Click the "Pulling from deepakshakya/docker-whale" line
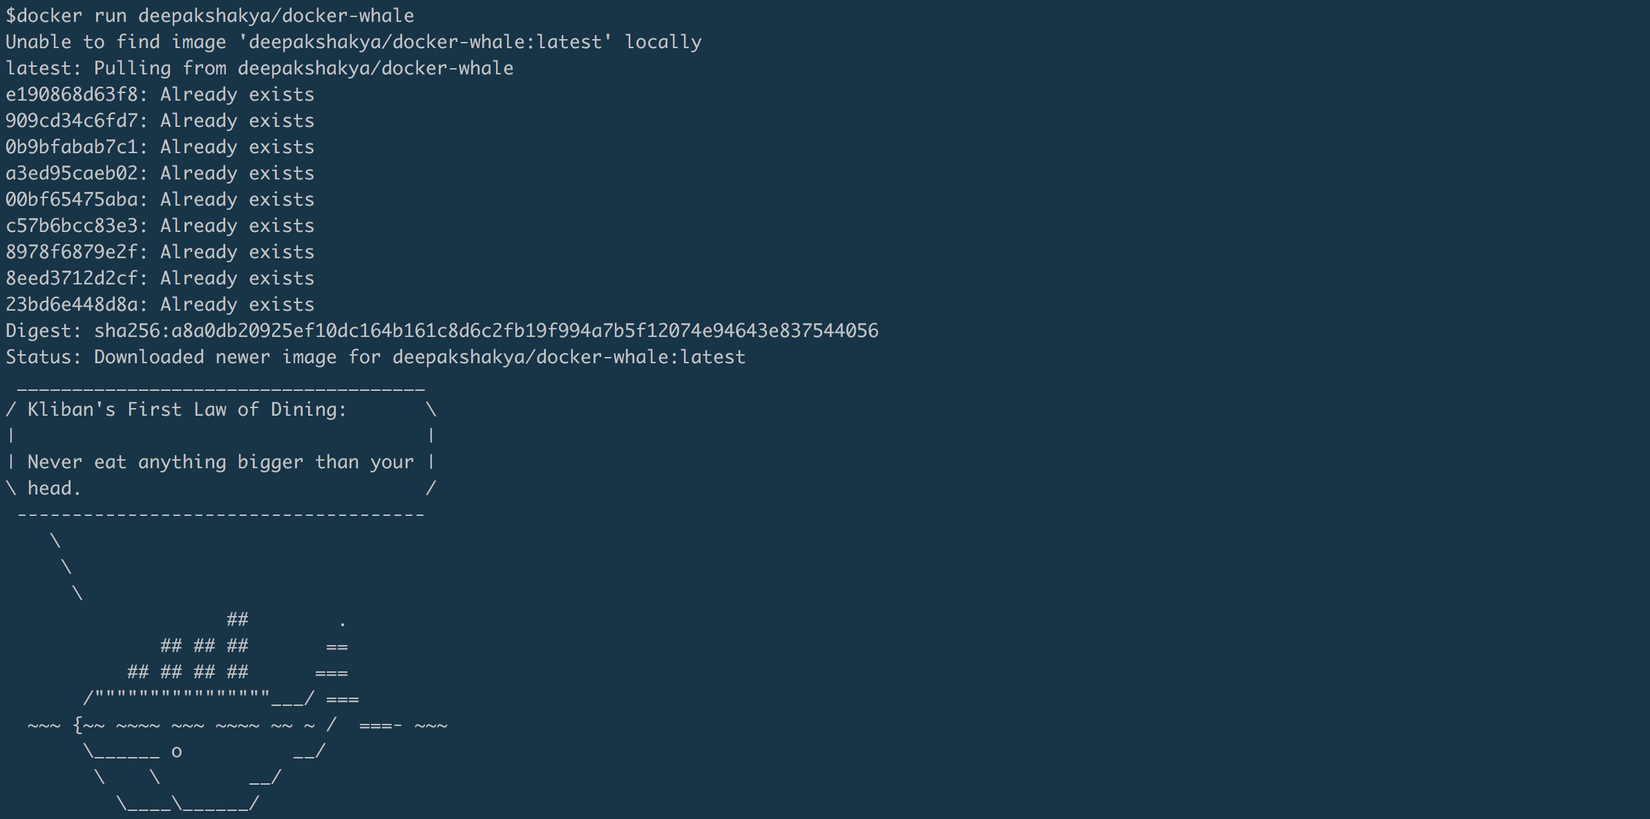Screen dimensions: 1650x819 pyautogui.click(x=259, y=68)
